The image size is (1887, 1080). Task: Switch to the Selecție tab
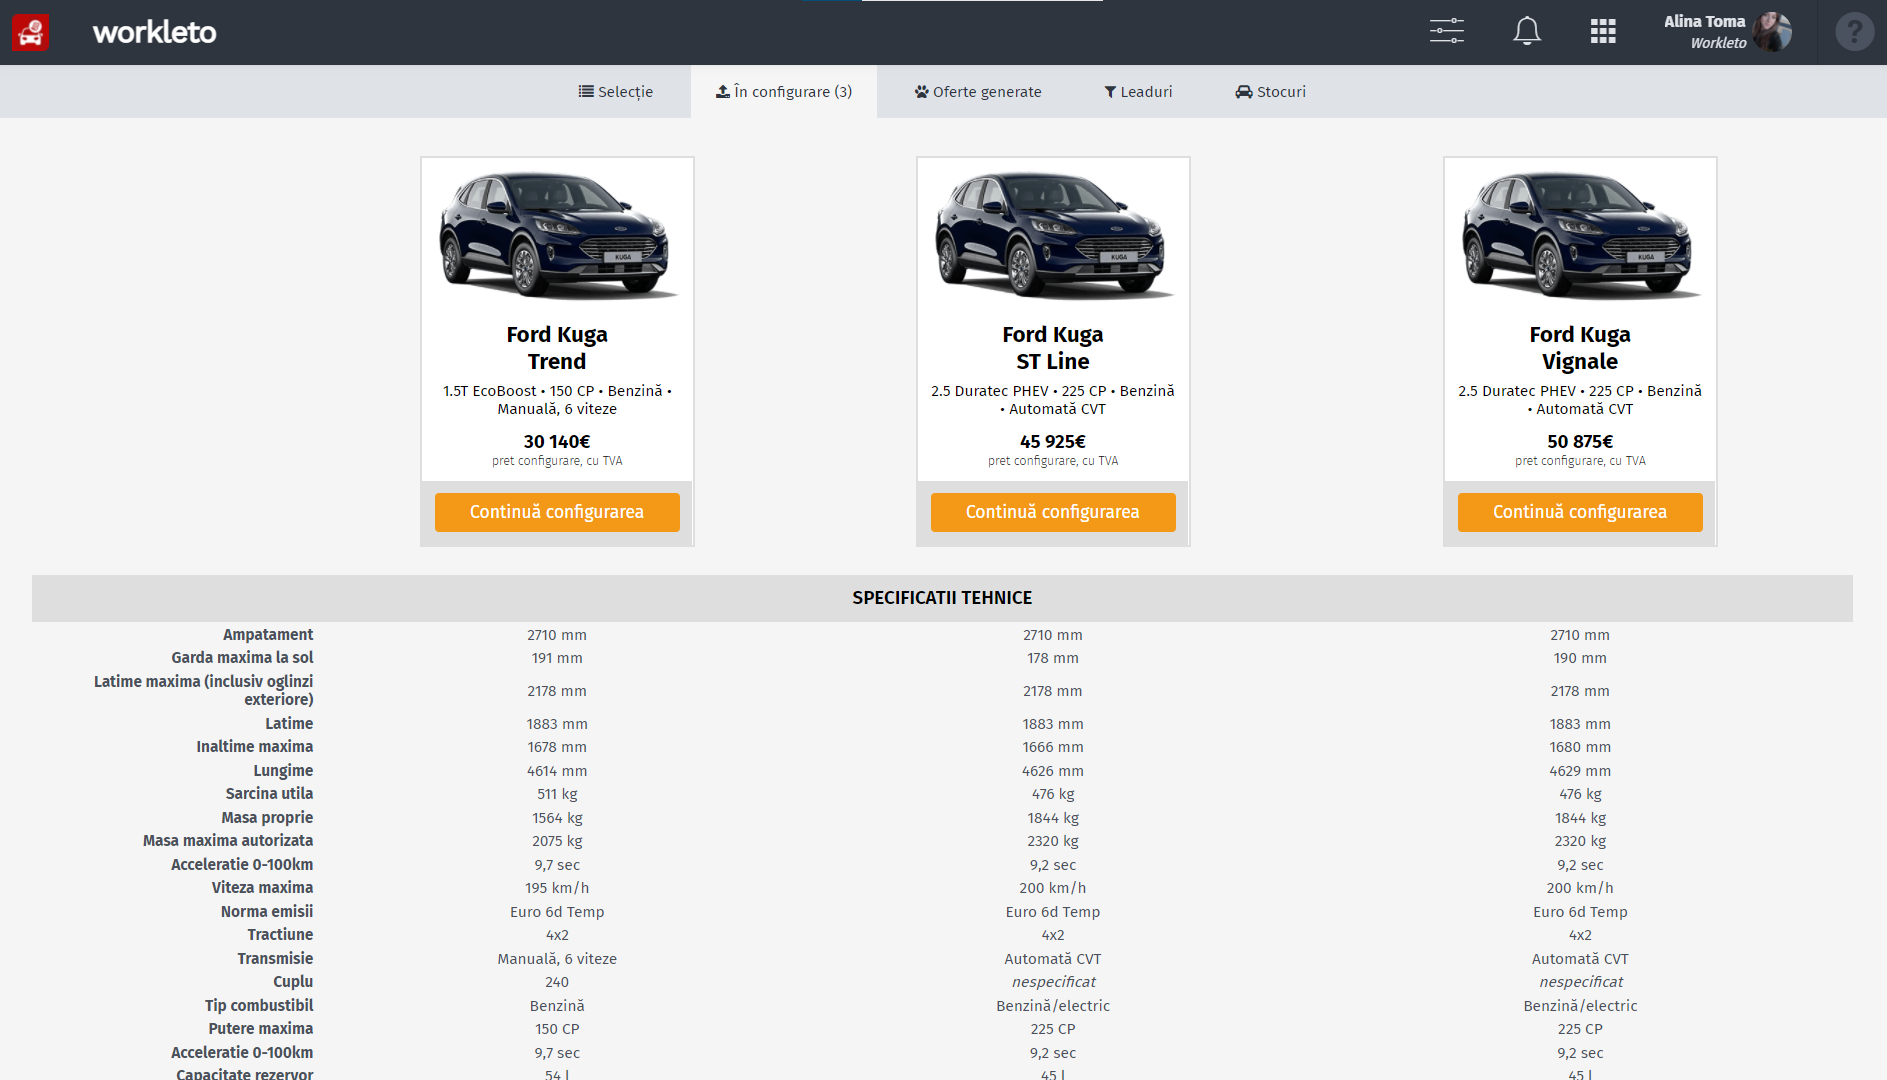click(x=616, y=92)
